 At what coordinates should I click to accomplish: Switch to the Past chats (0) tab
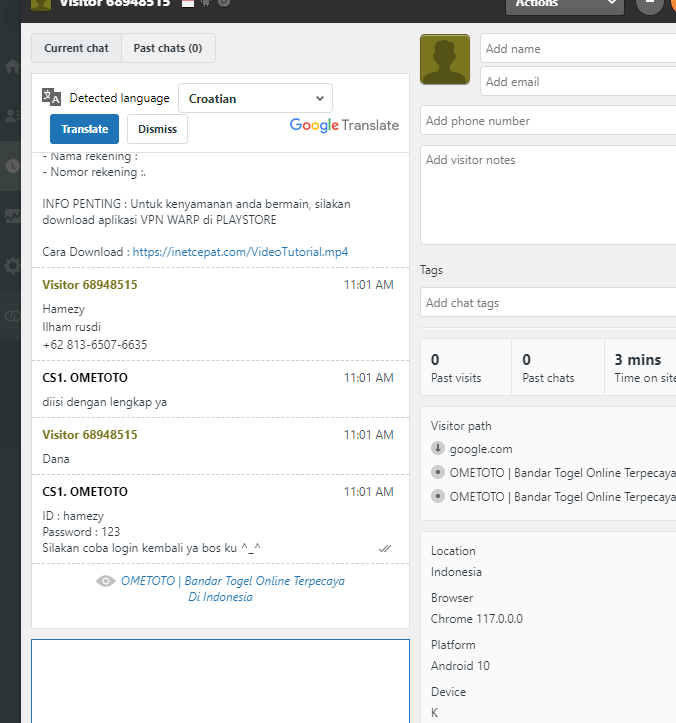pos(168,48)
